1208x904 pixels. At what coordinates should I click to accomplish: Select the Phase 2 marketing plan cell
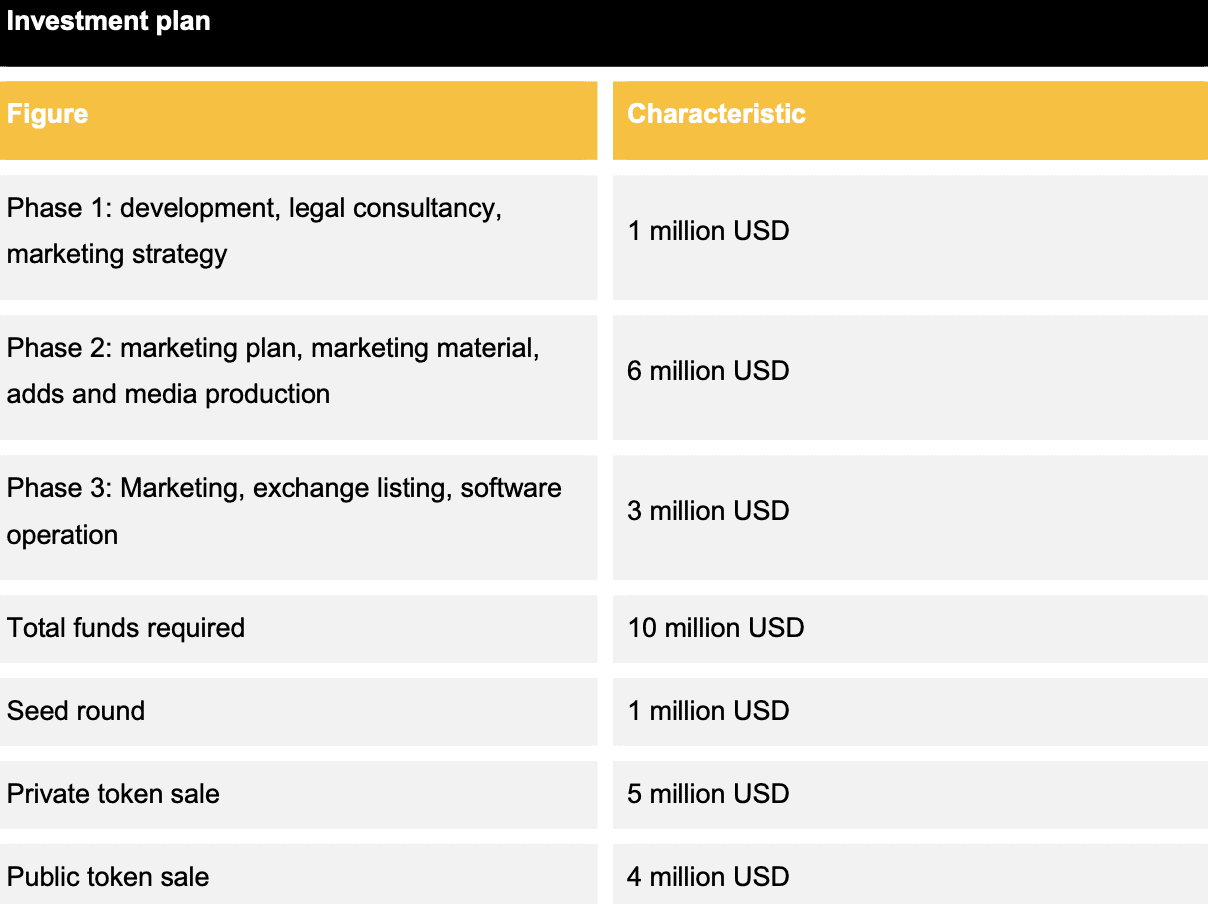[298, 377]
